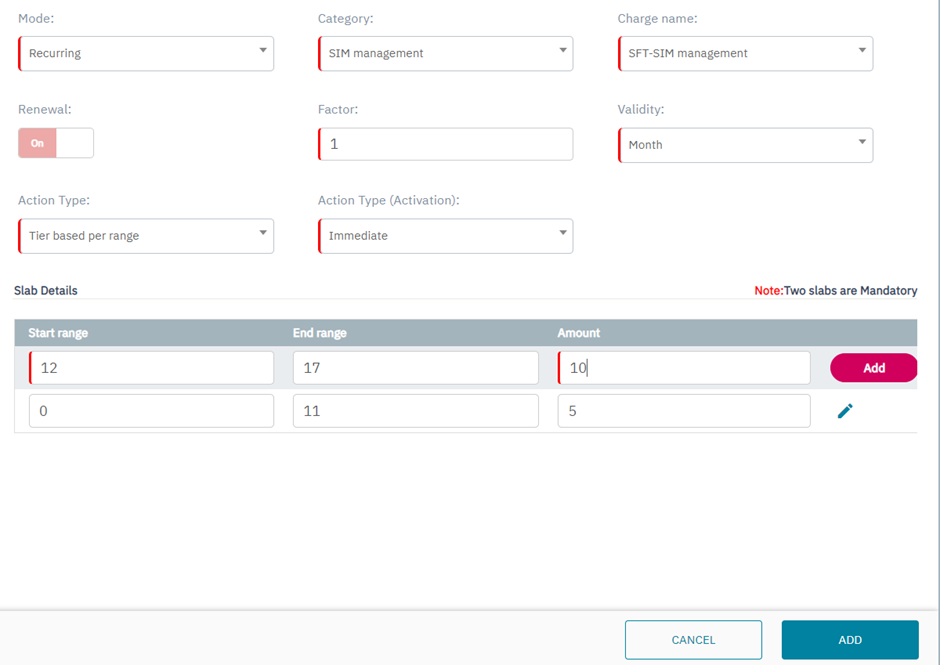Click the Start range column header
Image resolution: width=940 pixels, height=665 pixels.
[58, 333]
